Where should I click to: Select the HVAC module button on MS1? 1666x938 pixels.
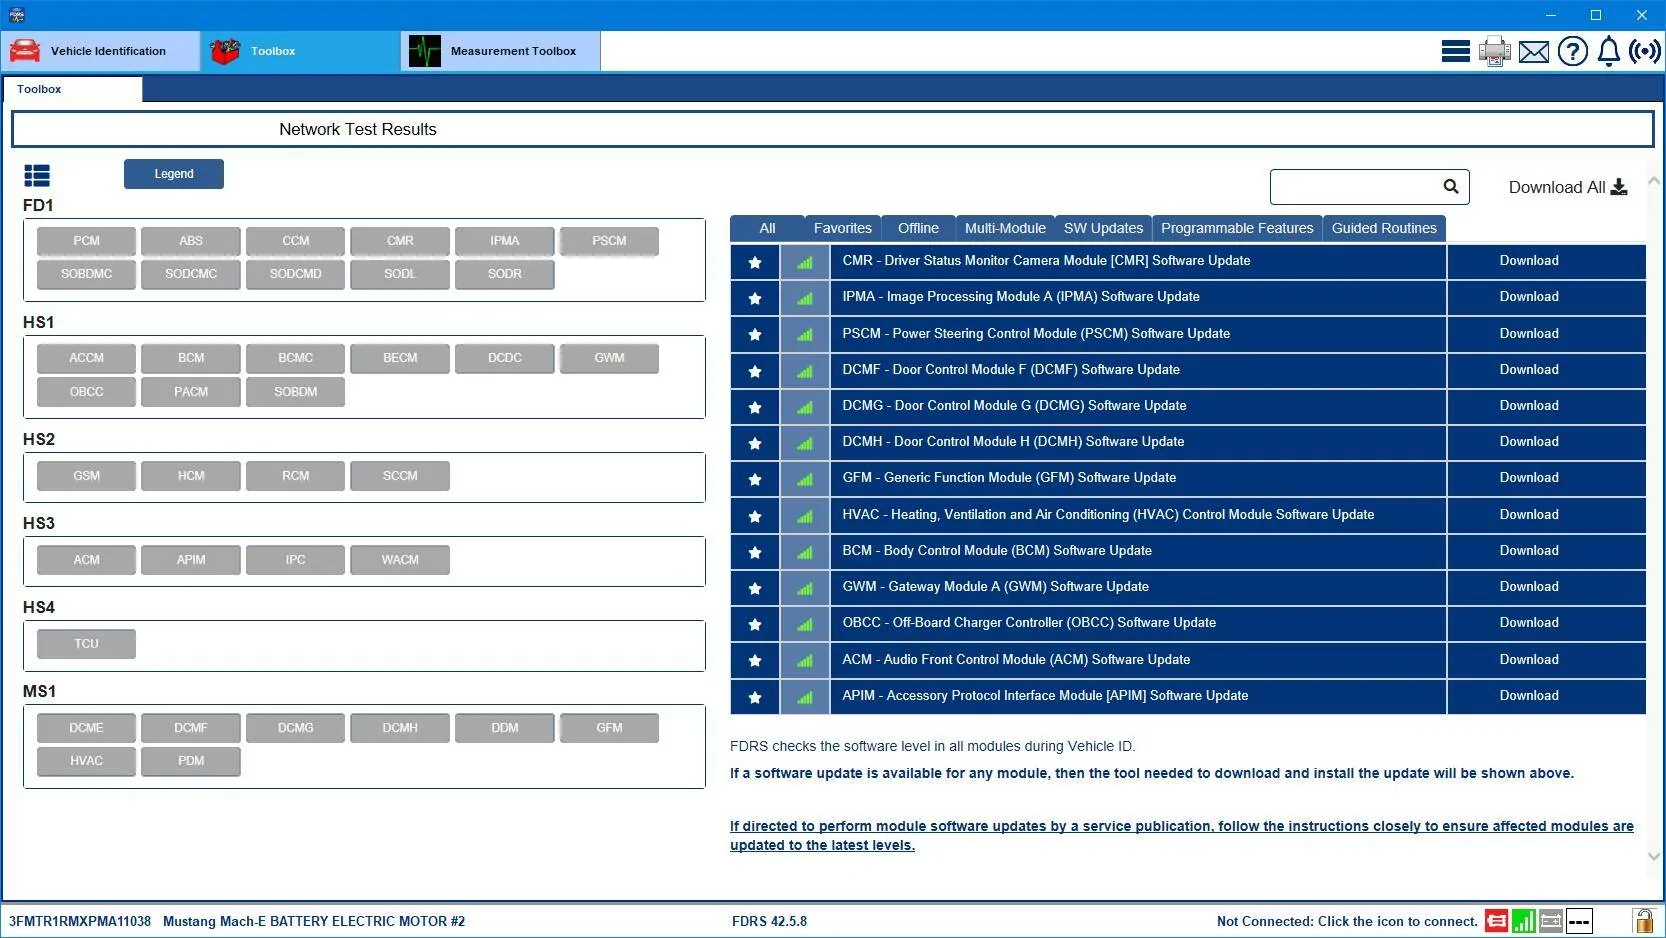pyautogui.click(x=86, y=761)
